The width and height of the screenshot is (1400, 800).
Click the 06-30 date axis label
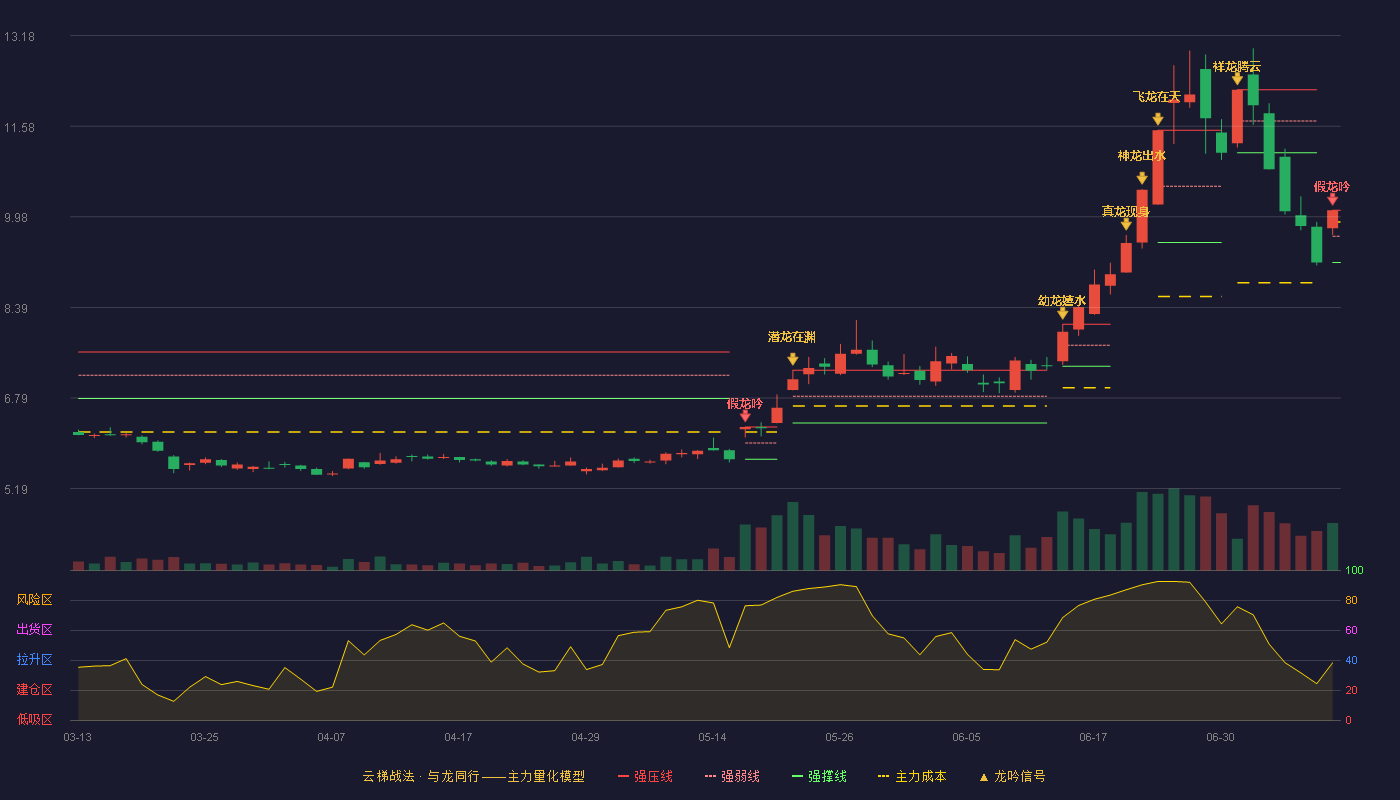(x=1220, y=737)
